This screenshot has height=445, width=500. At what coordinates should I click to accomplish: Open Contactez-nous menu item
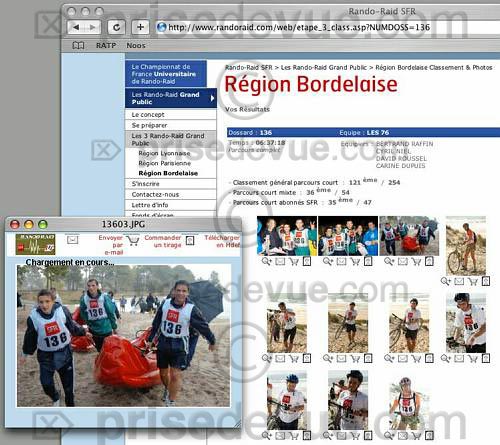click(171, 194)
